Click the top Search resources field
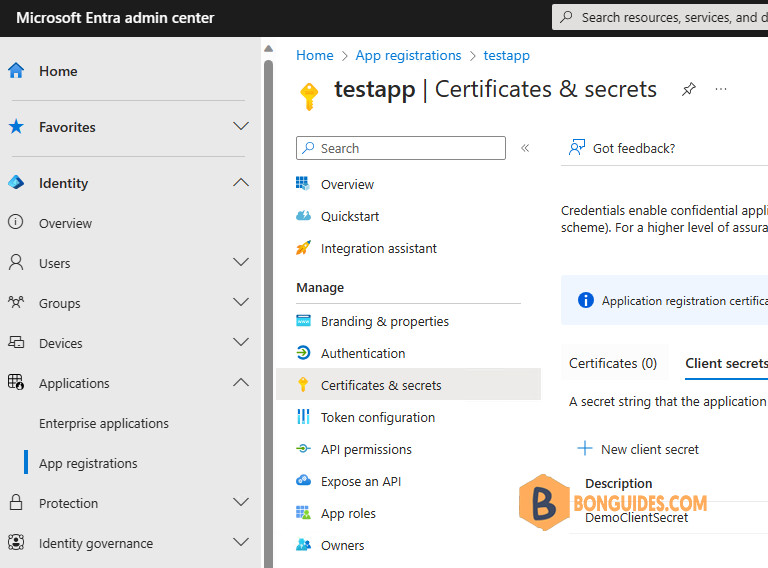This screenshot has width=768, height=568. coord(660,17)
